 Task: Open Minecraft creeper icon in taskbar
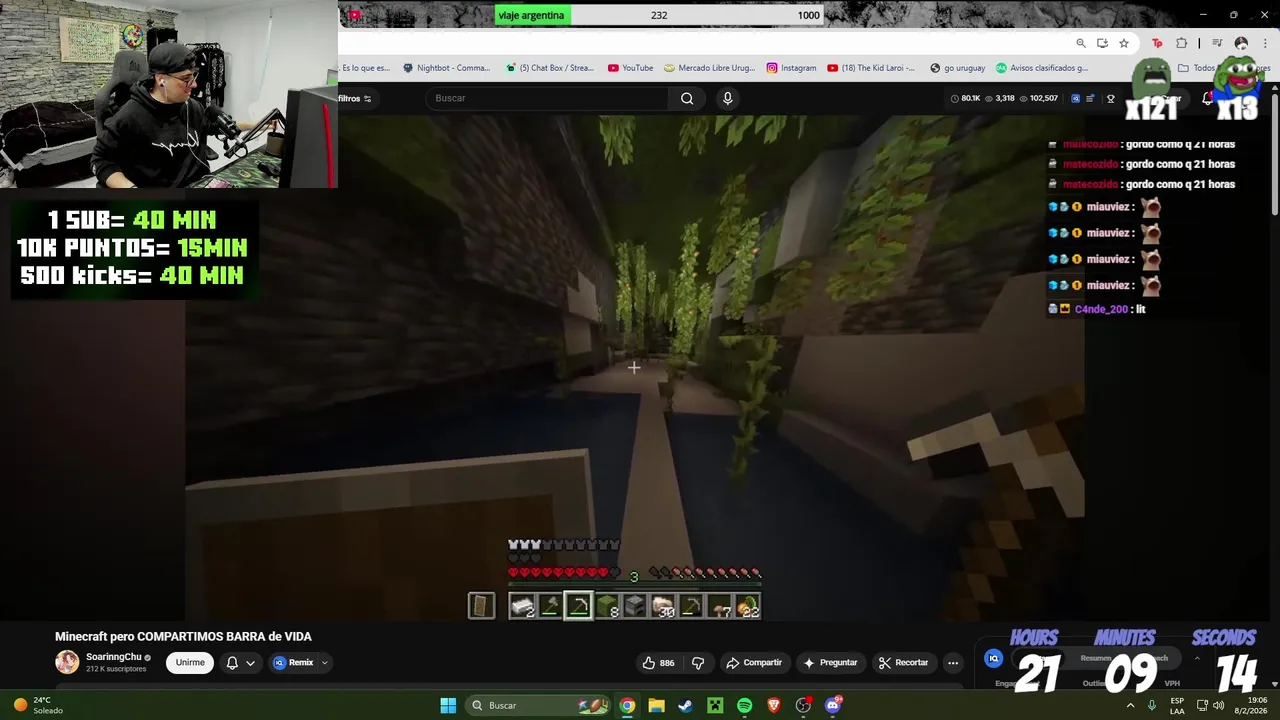point(715,705)
